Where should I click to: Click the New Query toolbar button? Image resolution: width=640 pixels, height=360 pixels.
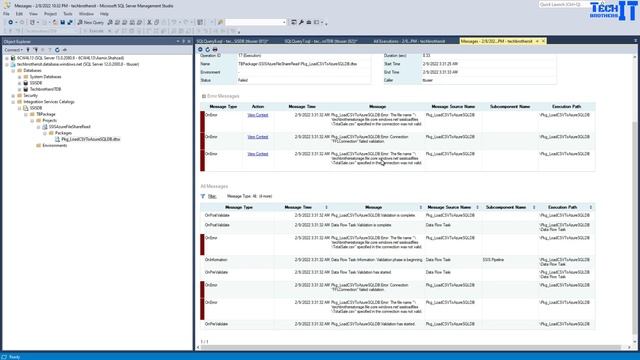click(91, 22)
